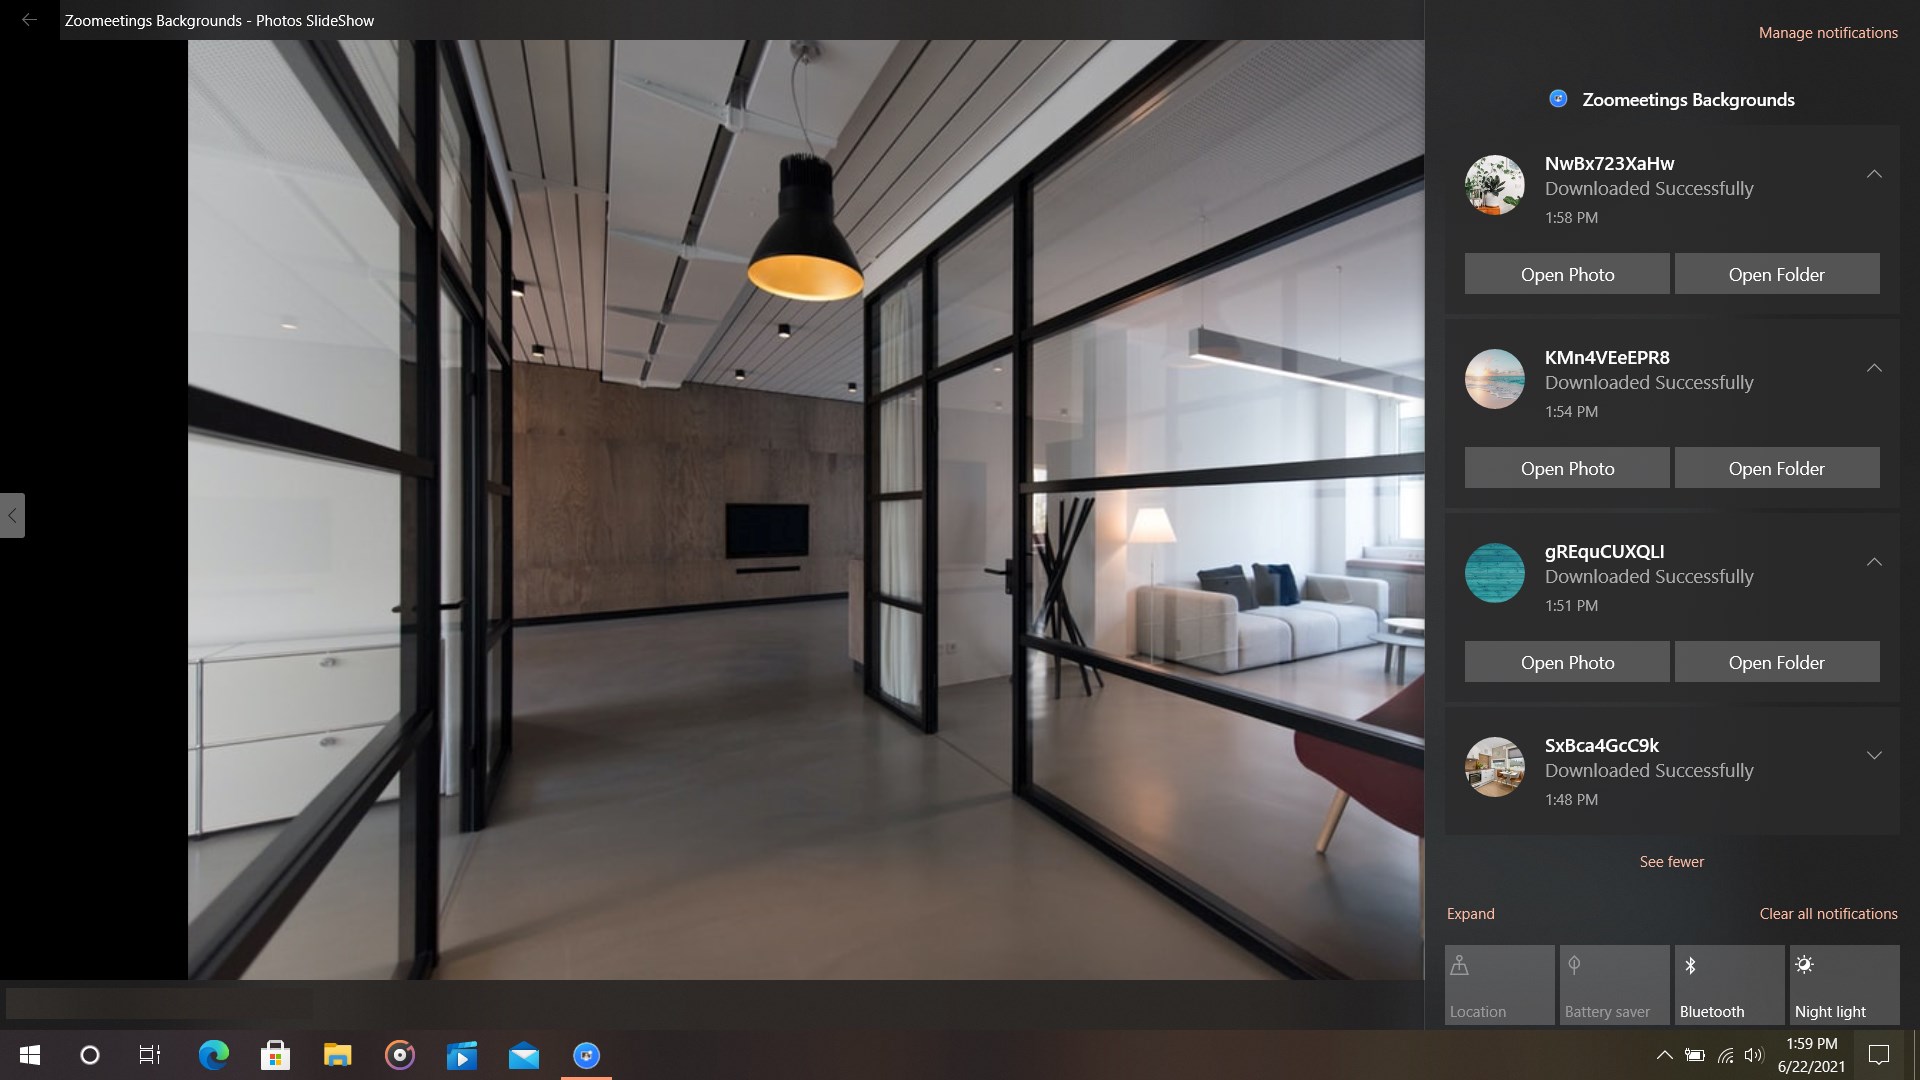Launch Microsoft Store from taskbar
The height and width of the screenshot is (1080, 1920).
pos(275,1056)
